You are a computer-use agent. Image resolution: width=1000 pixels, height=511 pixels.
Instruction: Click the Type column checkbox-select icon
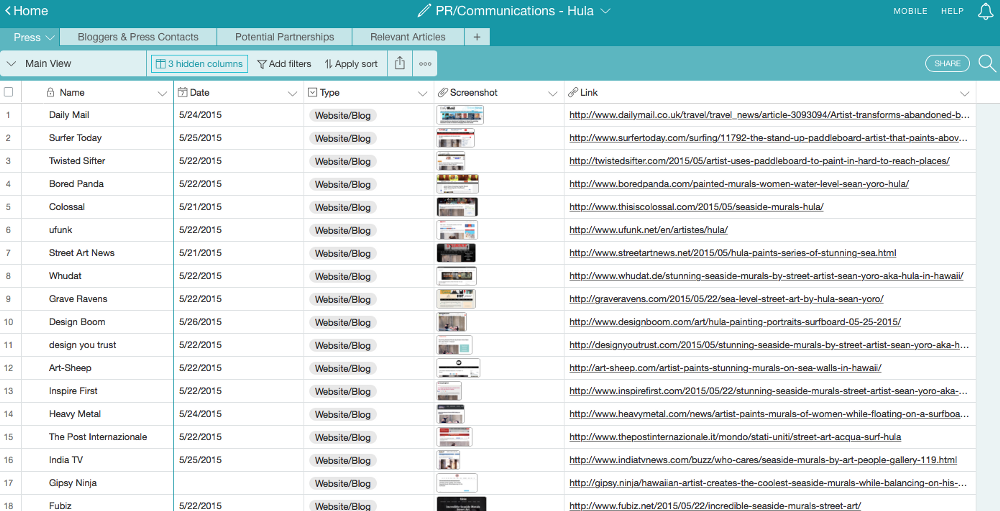pos(312,93)
